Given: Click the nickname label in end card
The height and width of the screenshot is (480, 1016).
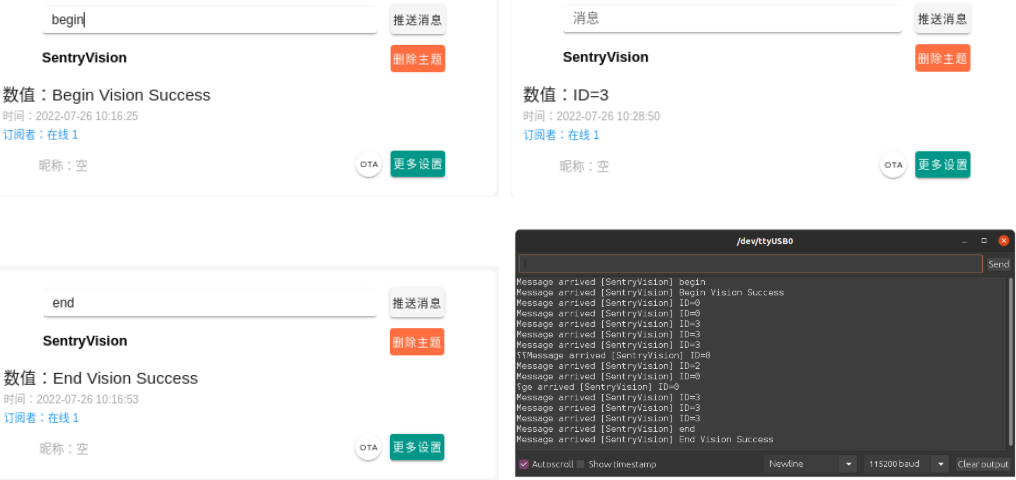Looking at the screenshot, I should tap(64, 448).
